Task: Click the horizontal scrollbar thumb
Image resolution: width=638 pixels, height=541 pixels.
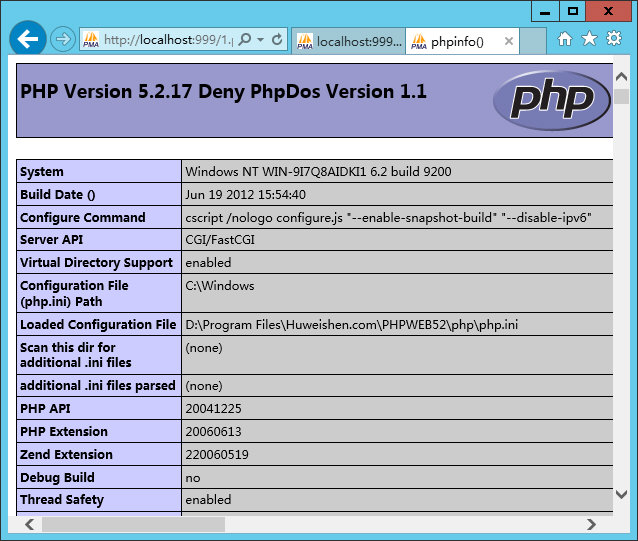Action: (x=133, y=524)
